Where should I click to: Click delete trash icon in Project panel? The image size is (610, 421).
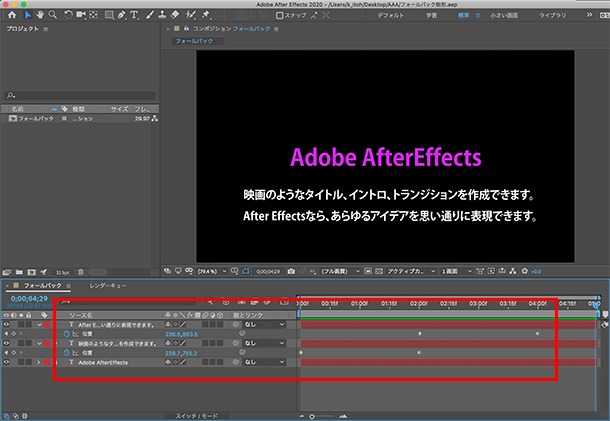(x=81, y=272)
